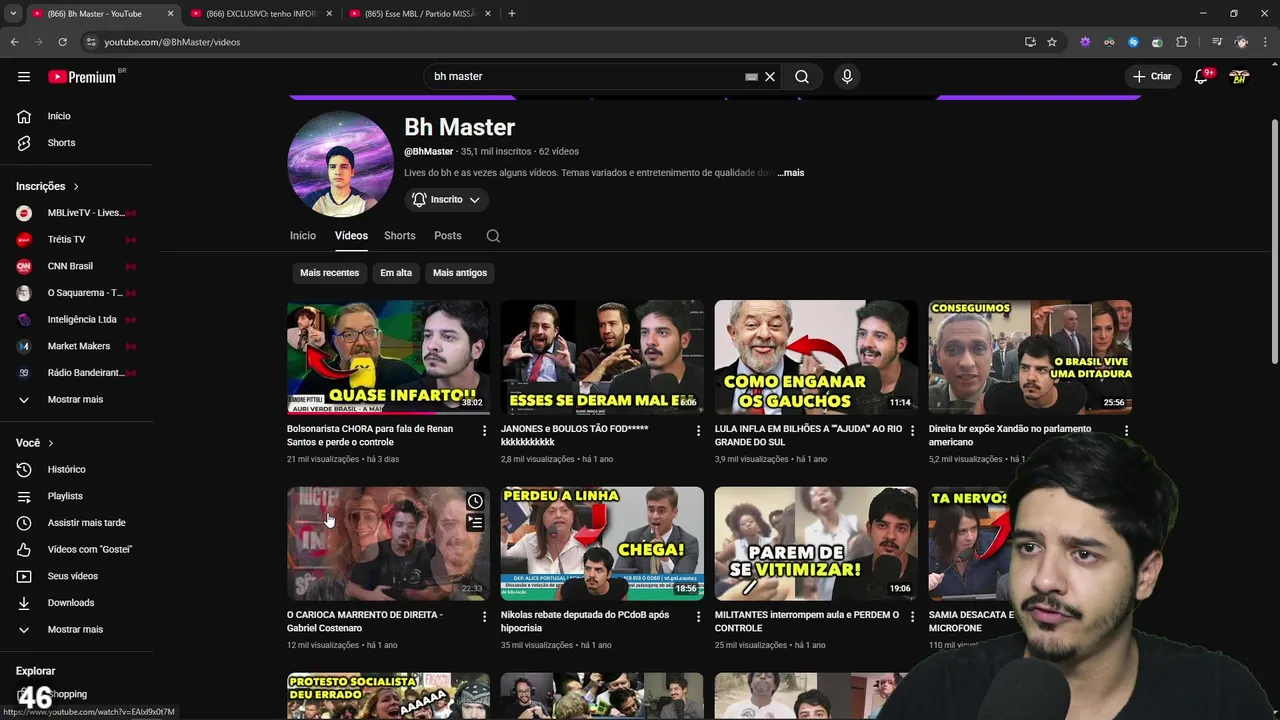Open the account avatar menu
The image size is (1280, 720).
(x=1240, y=77)
